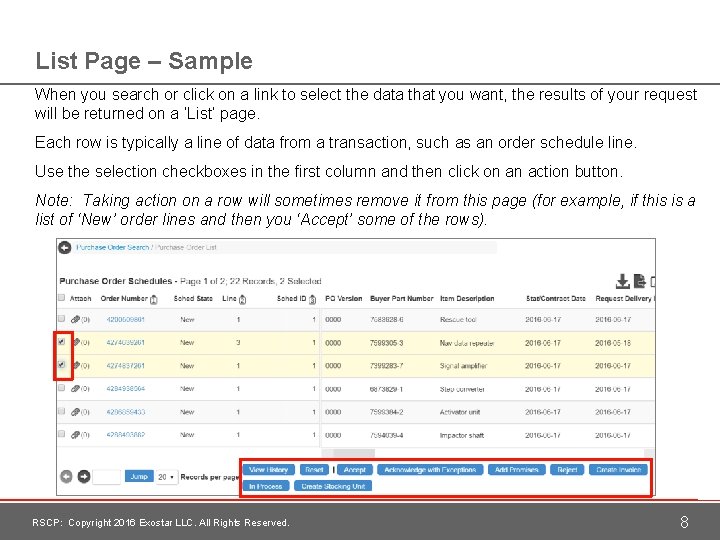Click the page number input field
This screenshot has height=540, width=720.
click(x=107, y=477)
